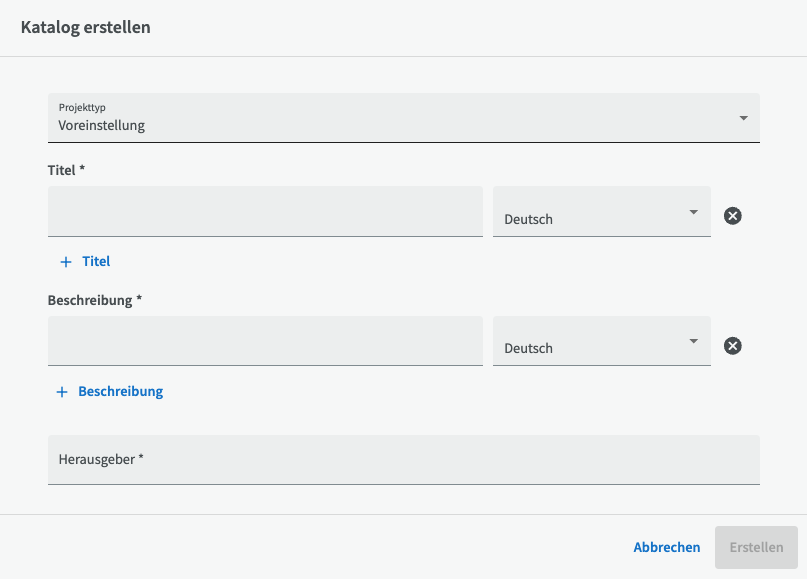Expand the Beschreibung language arrow
The width and height of the screenshot is (807, 579).
tap(693, 341)
